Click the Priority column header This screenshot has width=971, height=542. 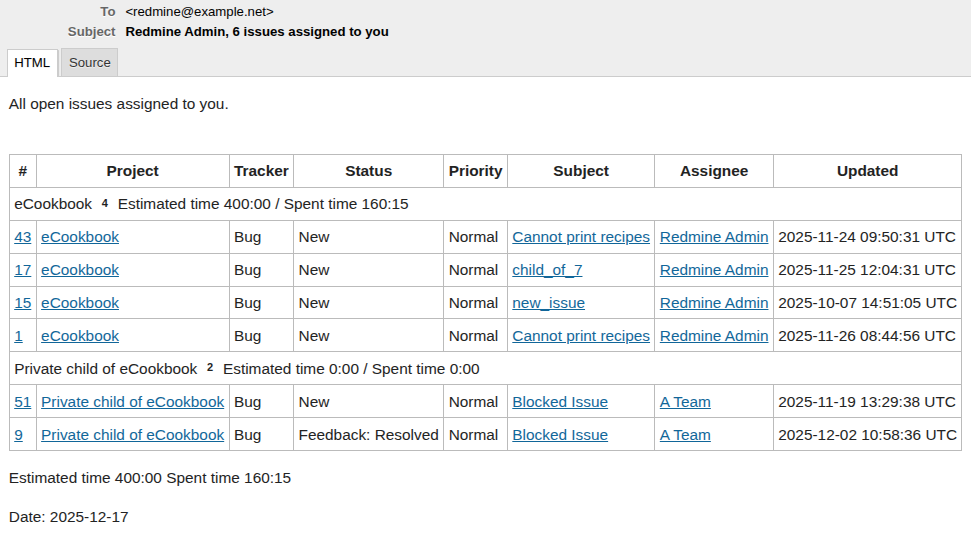[x=475, y=171]
